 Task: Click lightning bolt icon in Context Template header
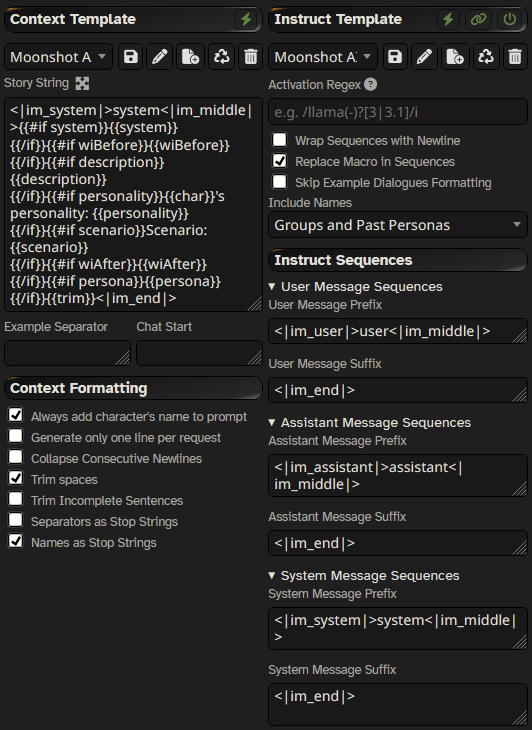click(x=246, y=19)
